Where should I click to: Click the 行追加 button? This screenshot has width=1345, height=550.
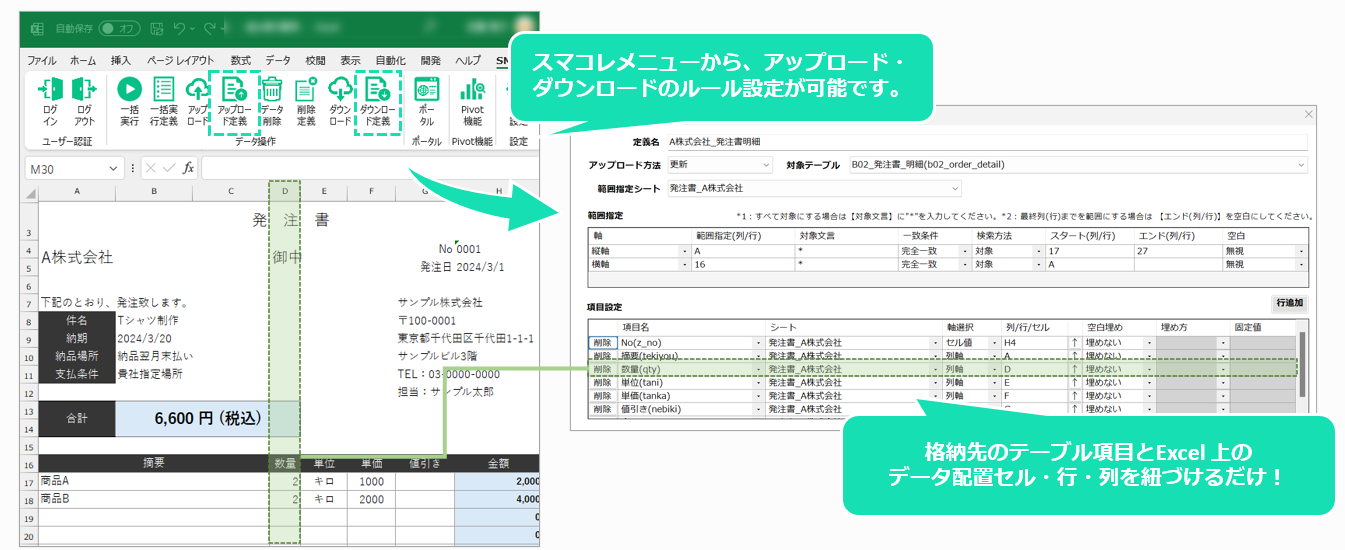click(1290, 303)
